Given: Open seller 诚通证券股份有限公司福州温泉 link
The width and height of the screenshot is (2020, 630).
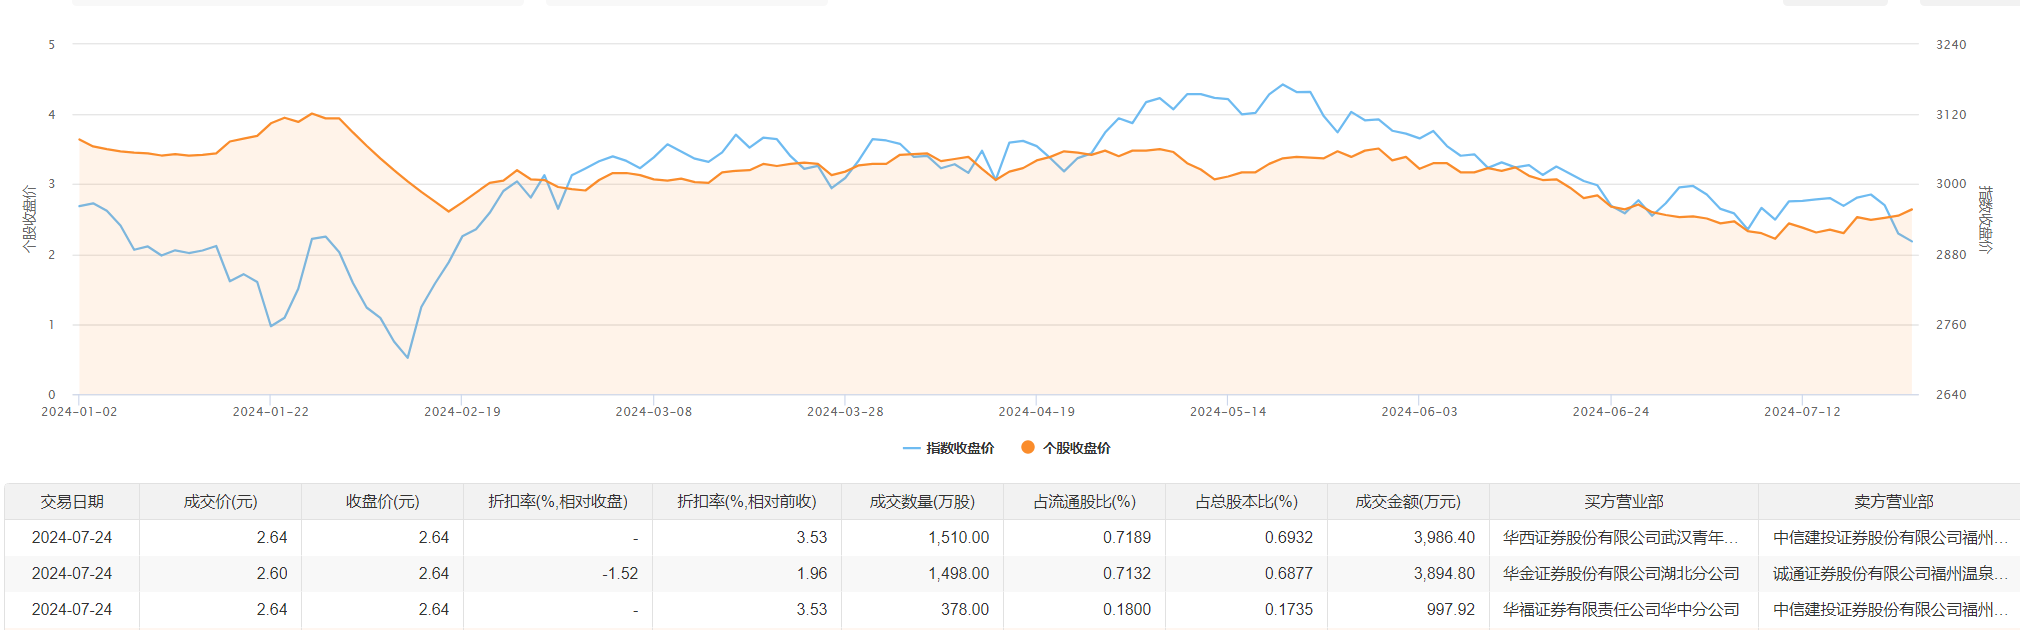Looking at the screenshot, I should (1889, 574).
